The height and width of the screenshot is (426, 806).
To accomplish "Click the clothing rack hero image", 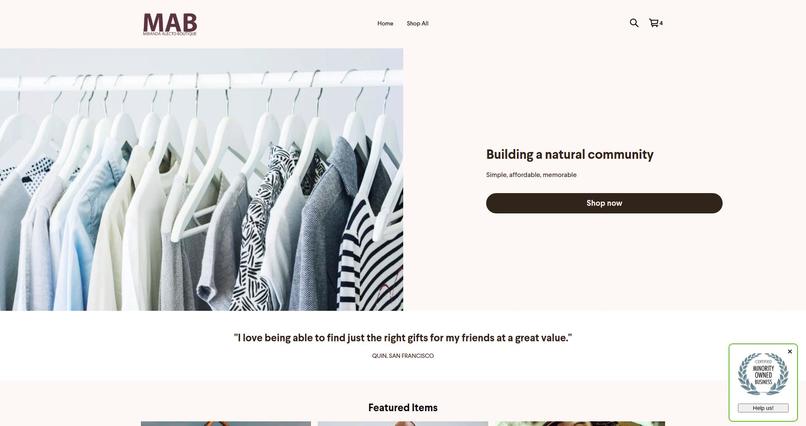I will [x=202, y=179].
